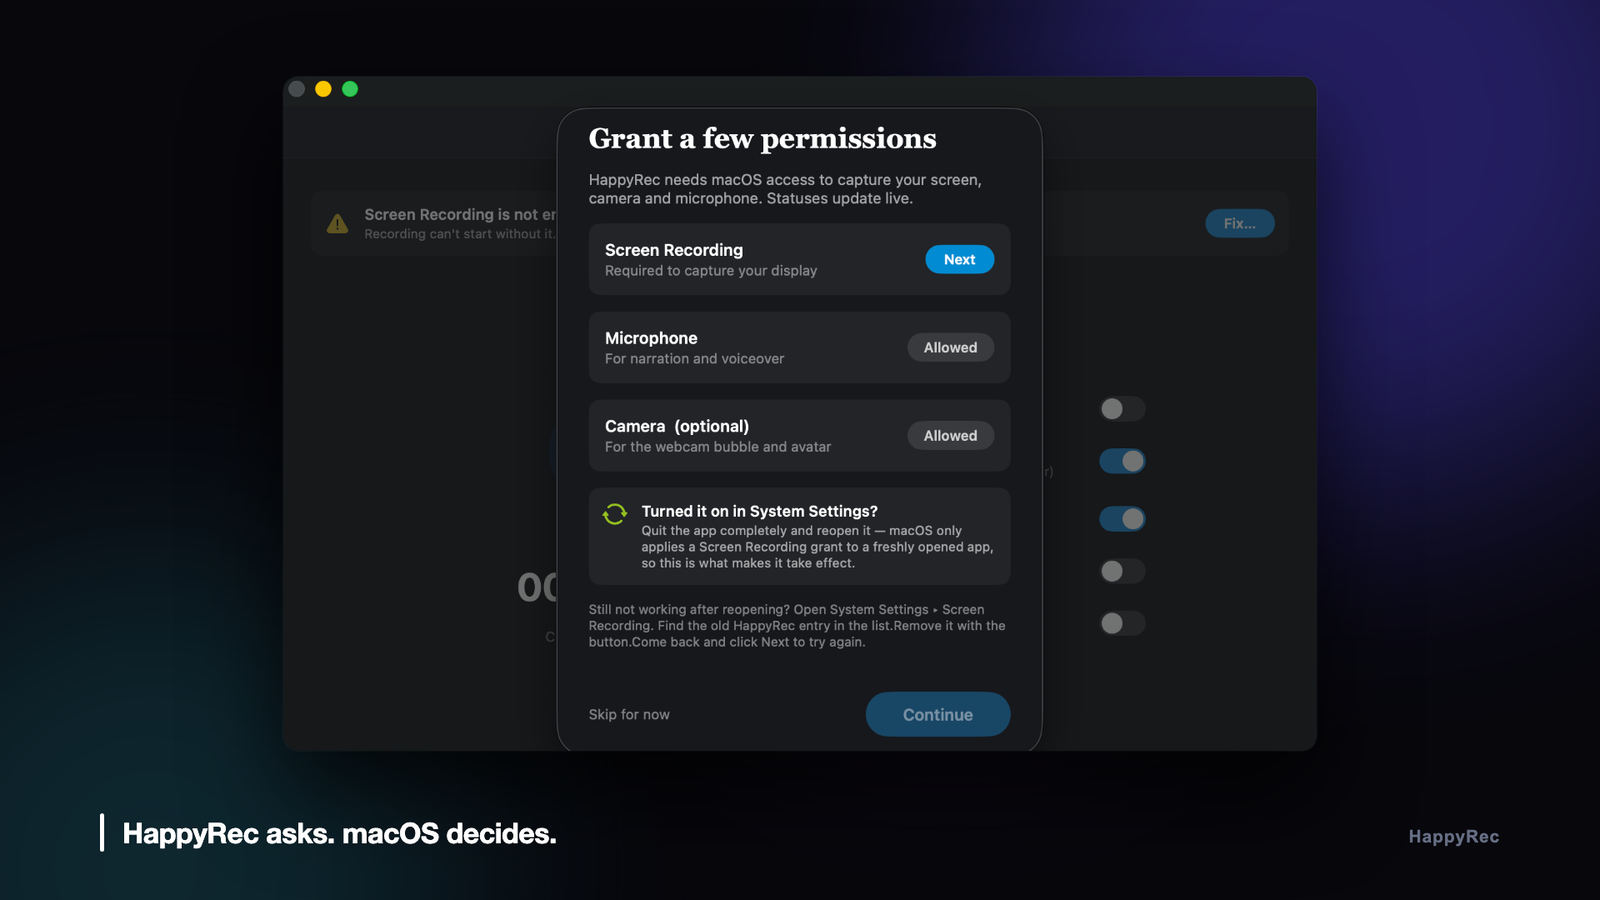Select the 'Grant a few permissions' heading
The height and width of the screenshot is (900, 1600).
(x=763, y=138)
